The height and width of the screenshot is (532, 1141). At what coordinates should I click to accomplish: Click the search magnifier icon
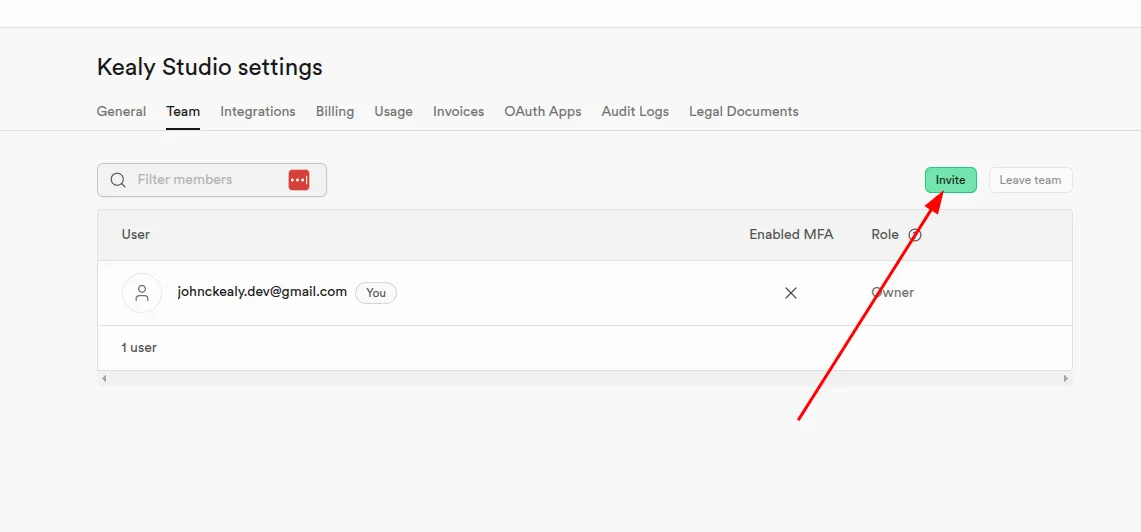118,180
